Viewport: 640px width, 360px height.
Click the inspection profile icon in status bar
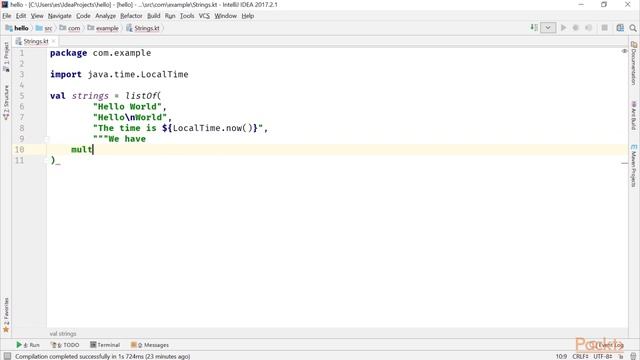click(x=633, y=356)
